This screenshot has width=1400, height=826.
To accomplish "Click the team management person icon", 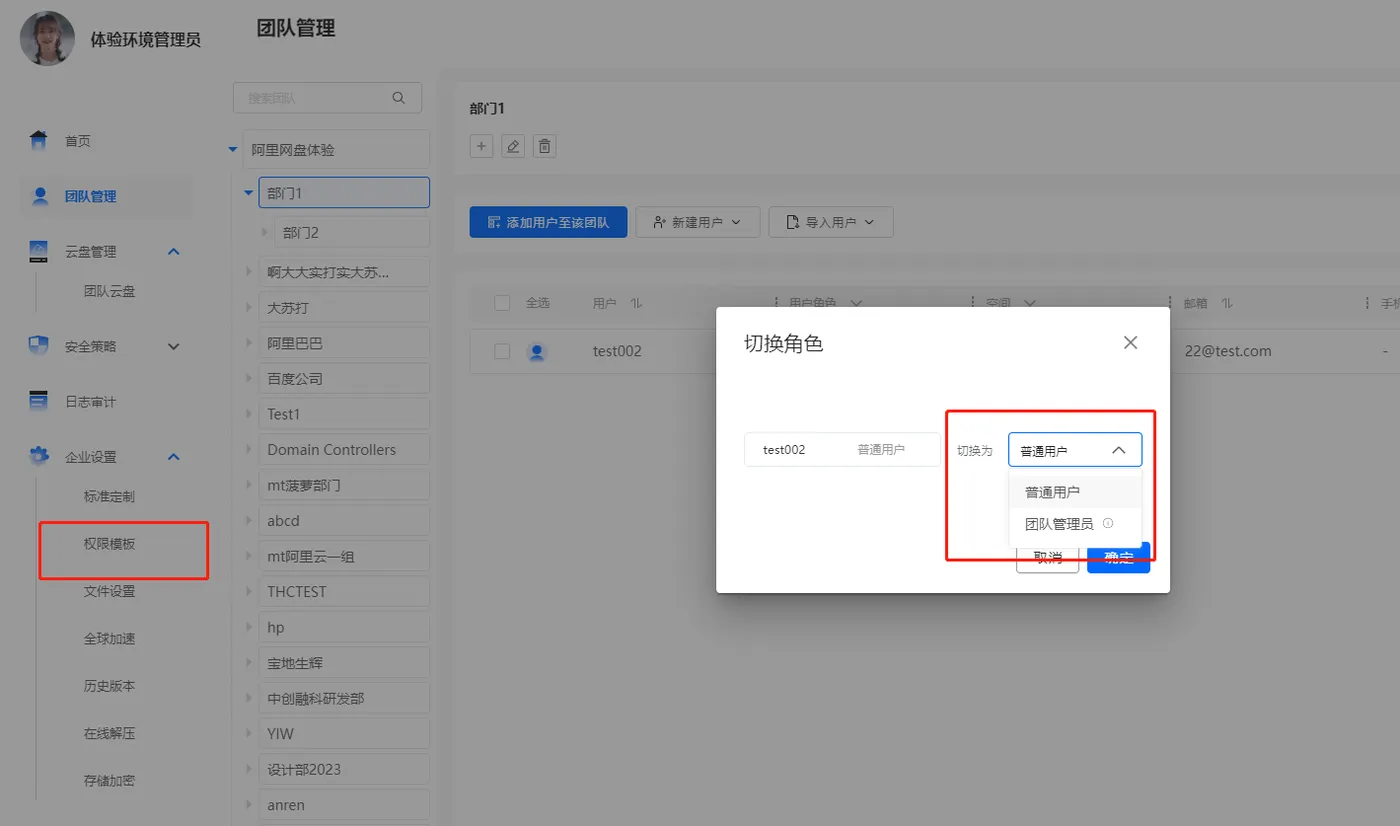I will [x=40, y=196].
